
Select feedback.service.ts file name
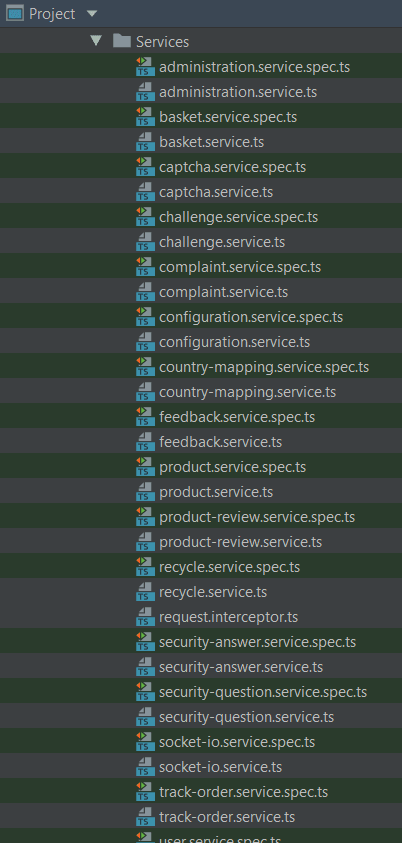click(x=220, y=442)
